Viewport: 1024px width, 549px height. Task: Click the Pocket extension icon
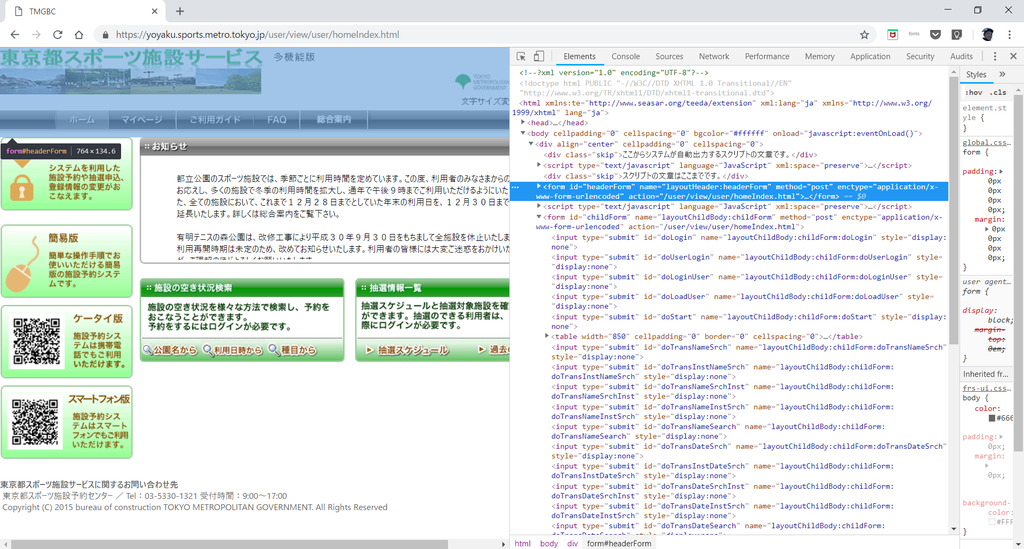(x=935, y=35)
